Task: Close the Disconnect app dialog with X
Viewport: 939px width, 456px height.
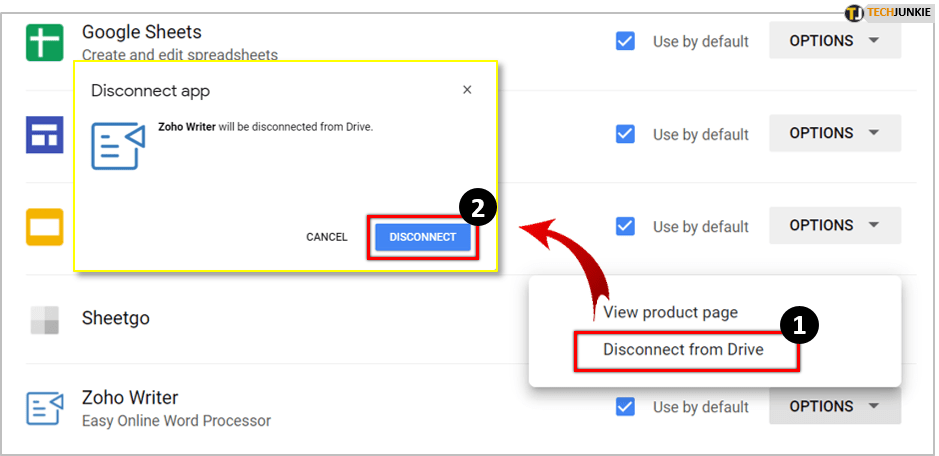Action: (x=467, y=90)
